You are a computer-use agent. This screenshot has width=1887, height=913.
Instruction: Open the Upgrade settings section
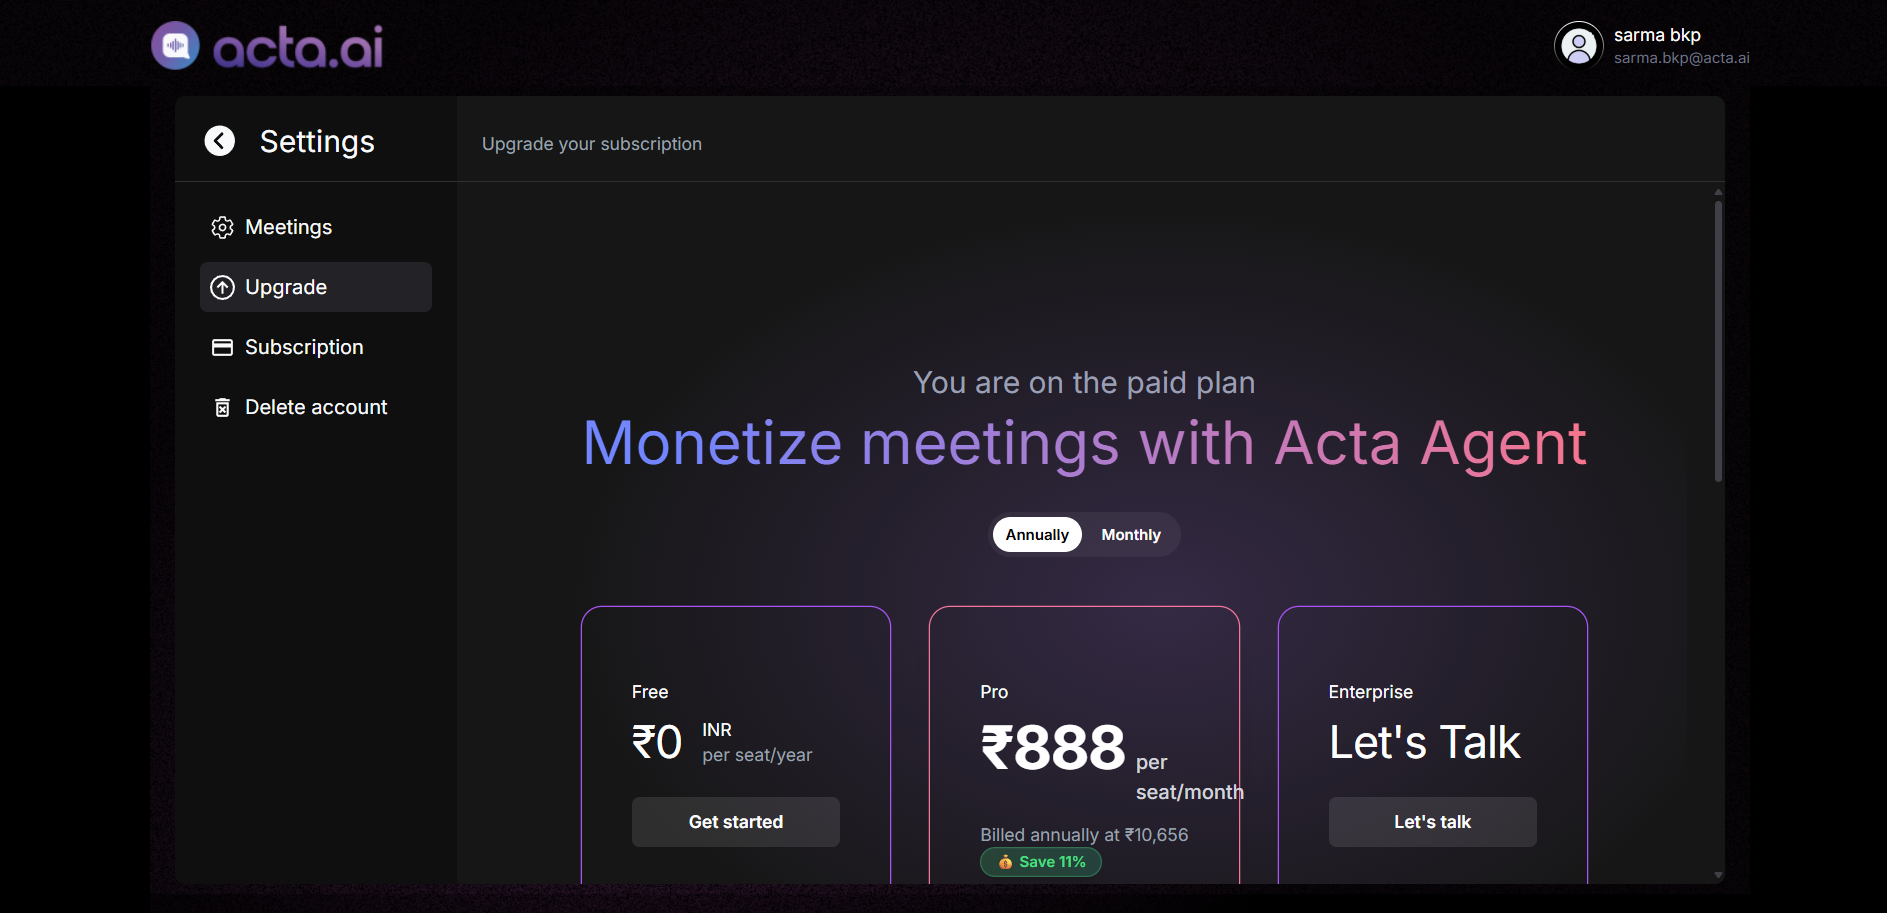285,287
